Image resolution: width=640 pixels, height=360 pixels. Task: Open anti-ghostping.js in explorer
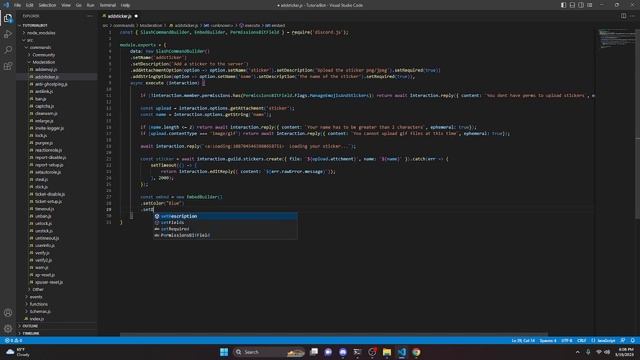click(51, 84)
